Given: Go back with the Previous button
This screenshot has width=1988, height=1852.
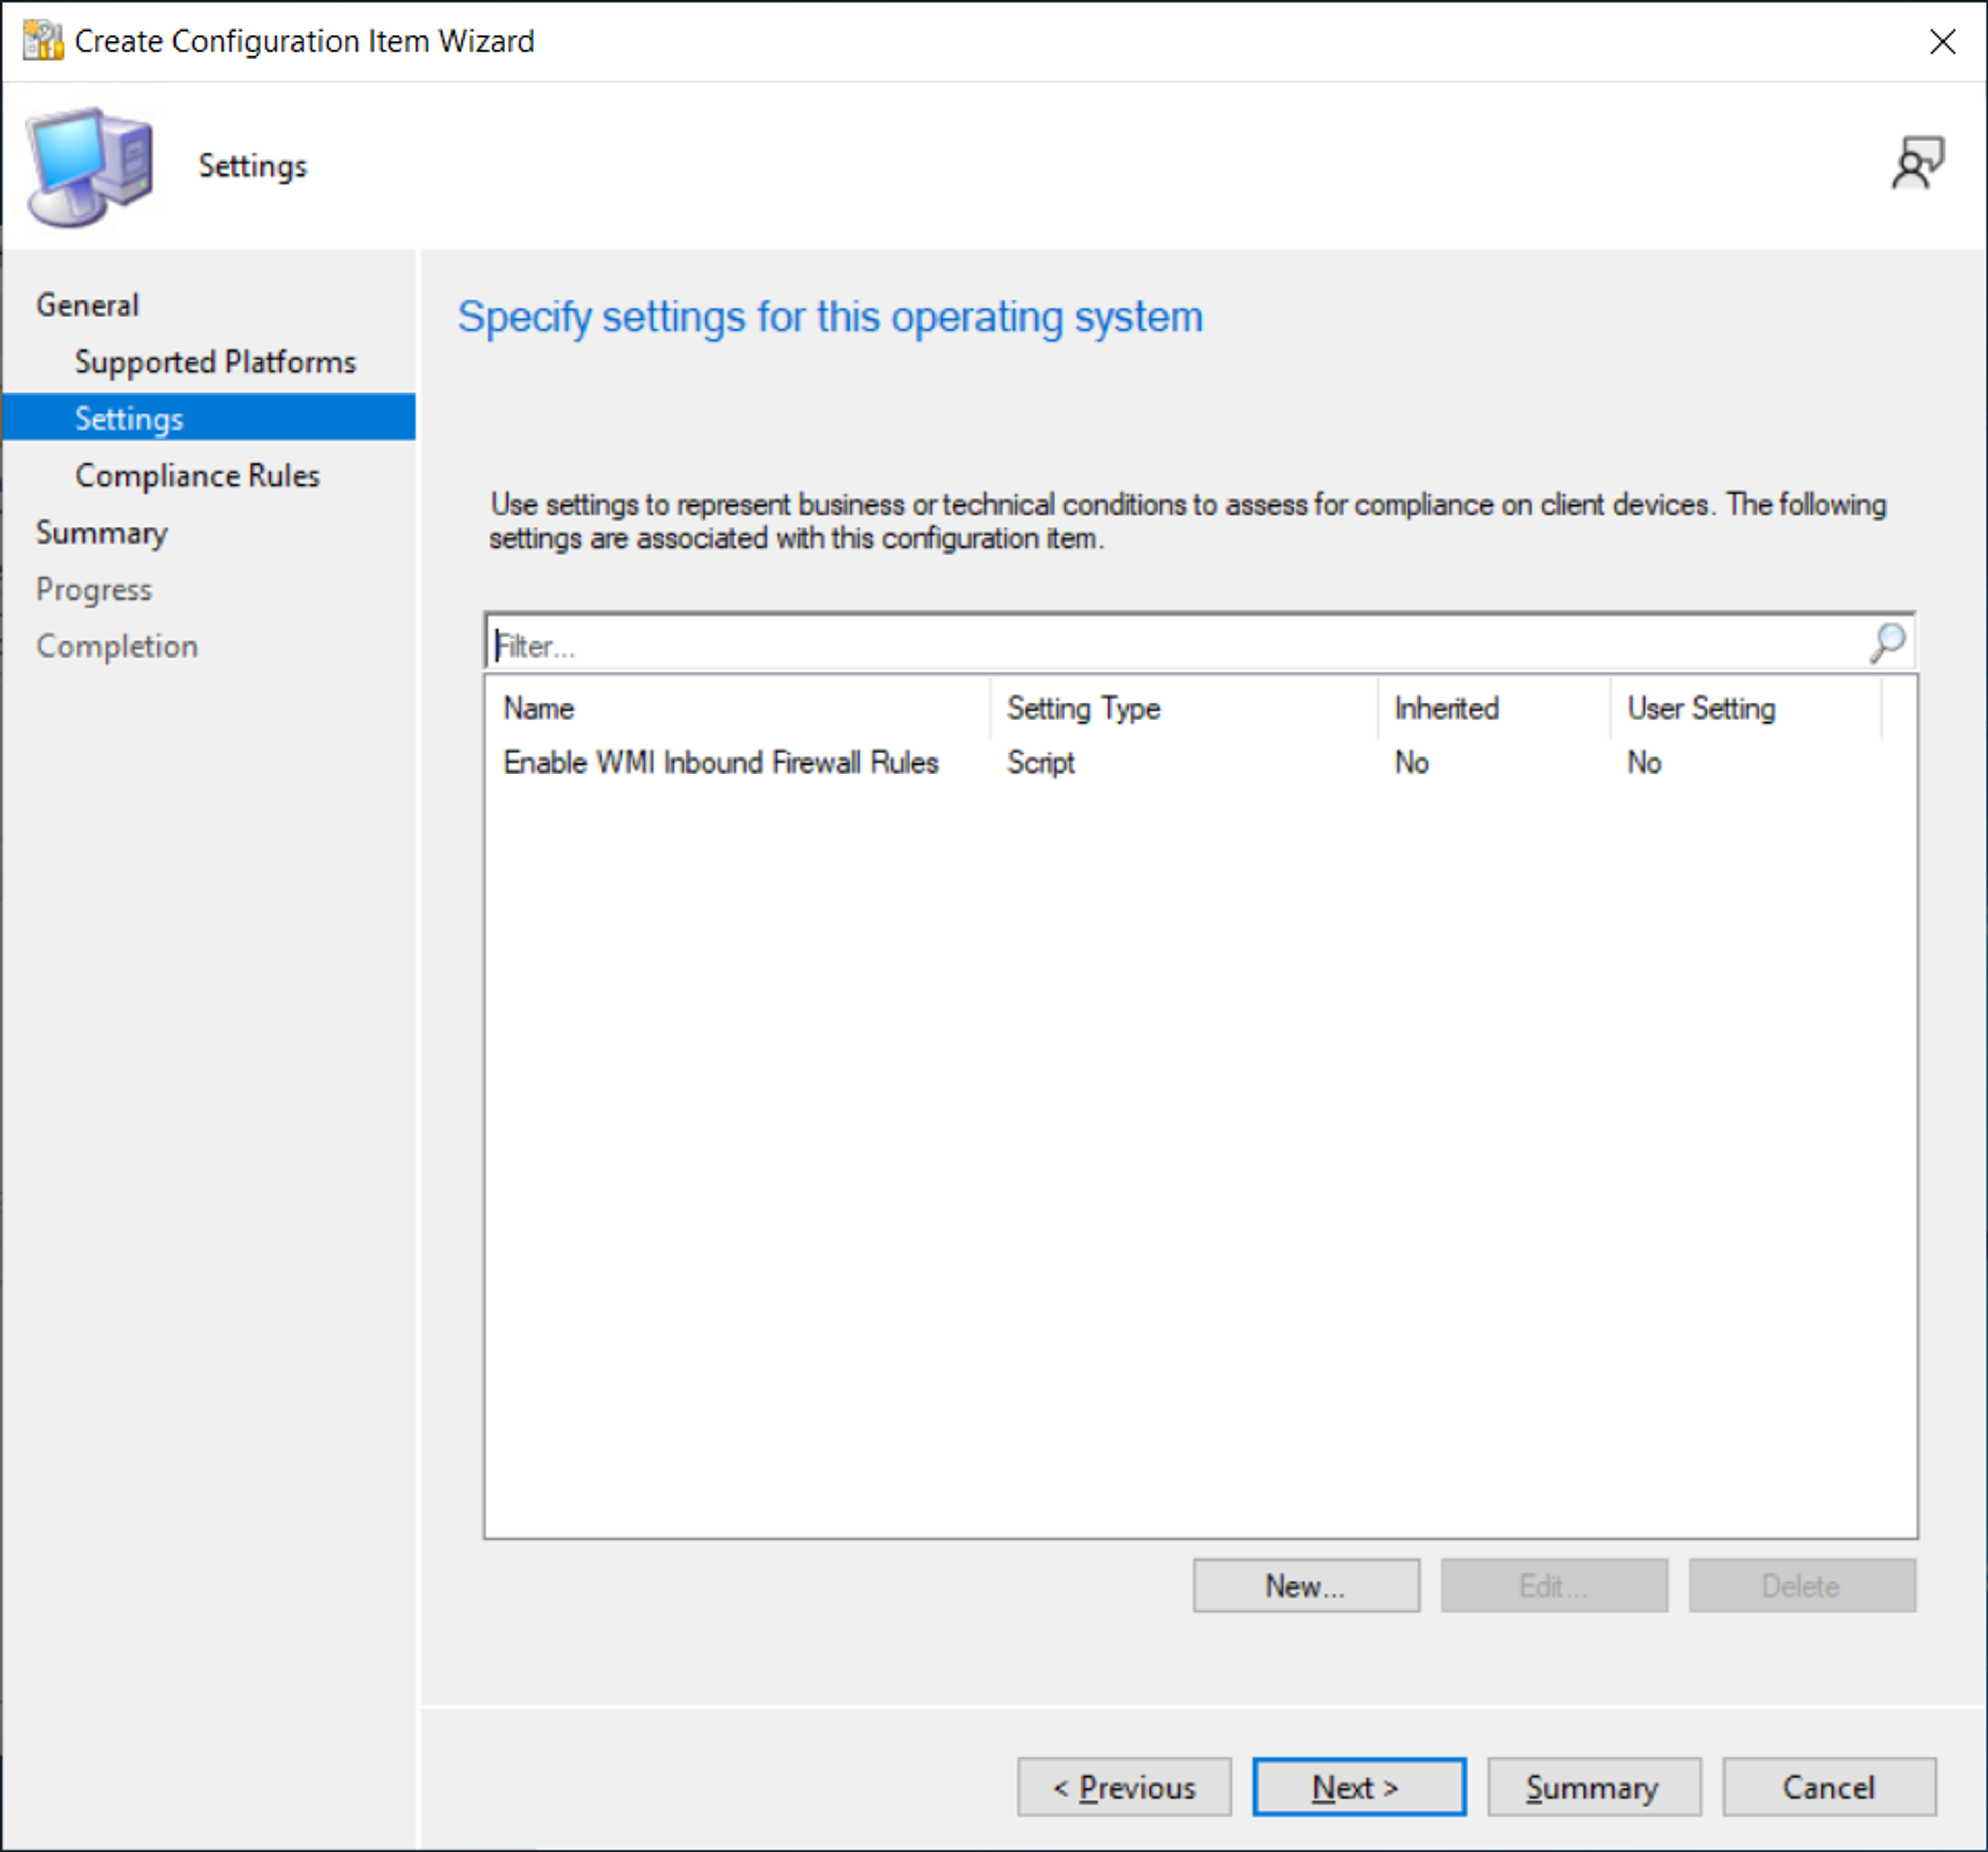Looking at the screenshot, I should pos(1124,1787).
